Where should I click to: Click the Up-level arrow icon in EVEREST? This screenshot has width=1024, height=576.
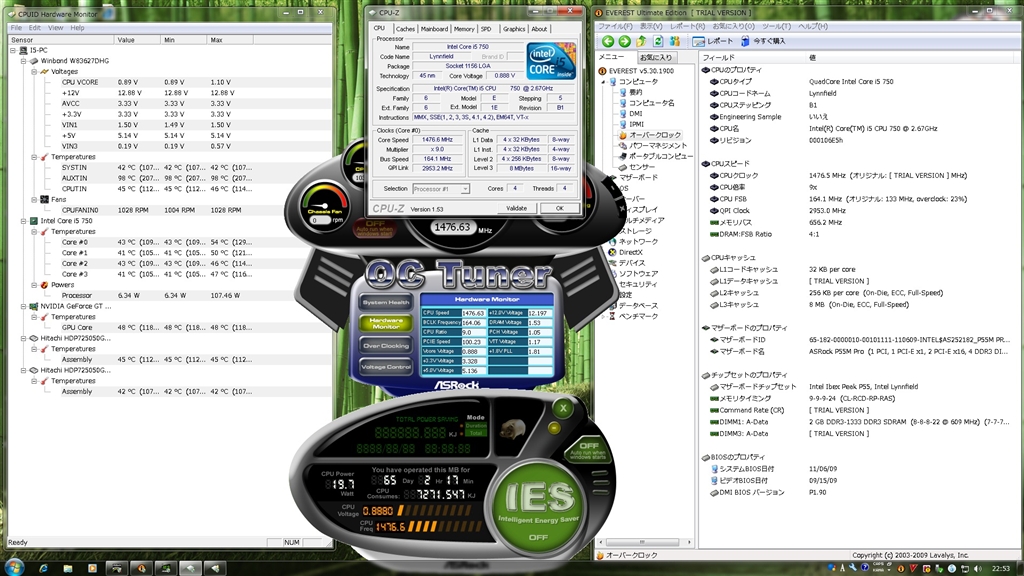(641, 41)
